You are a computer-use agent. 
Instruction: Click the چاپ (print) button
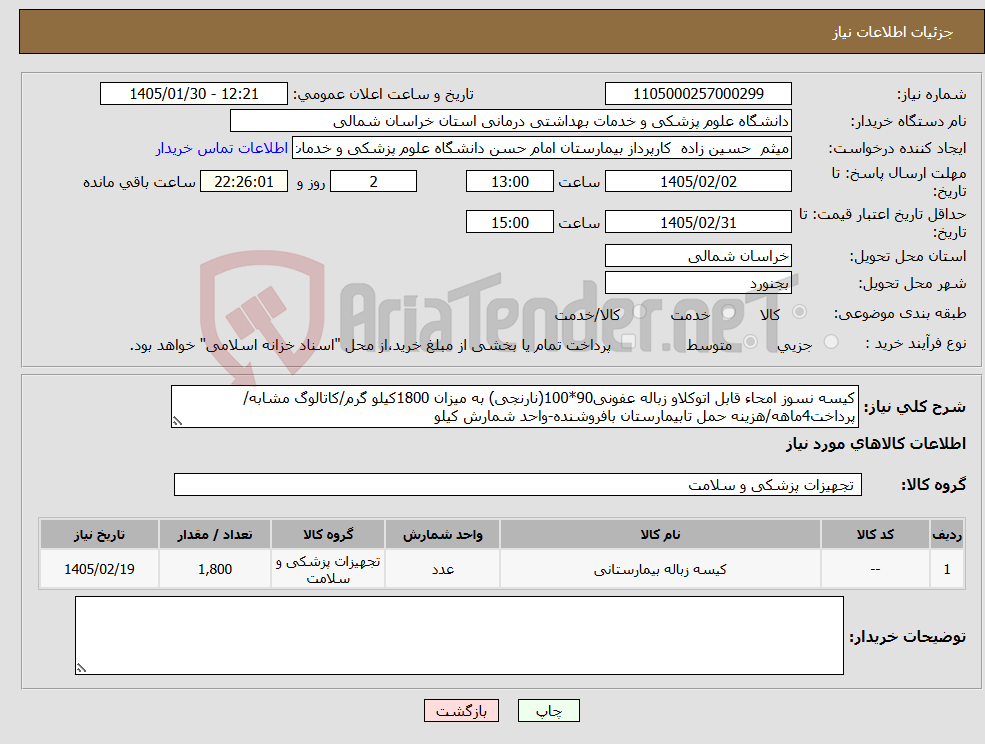[x=548, y=711]
